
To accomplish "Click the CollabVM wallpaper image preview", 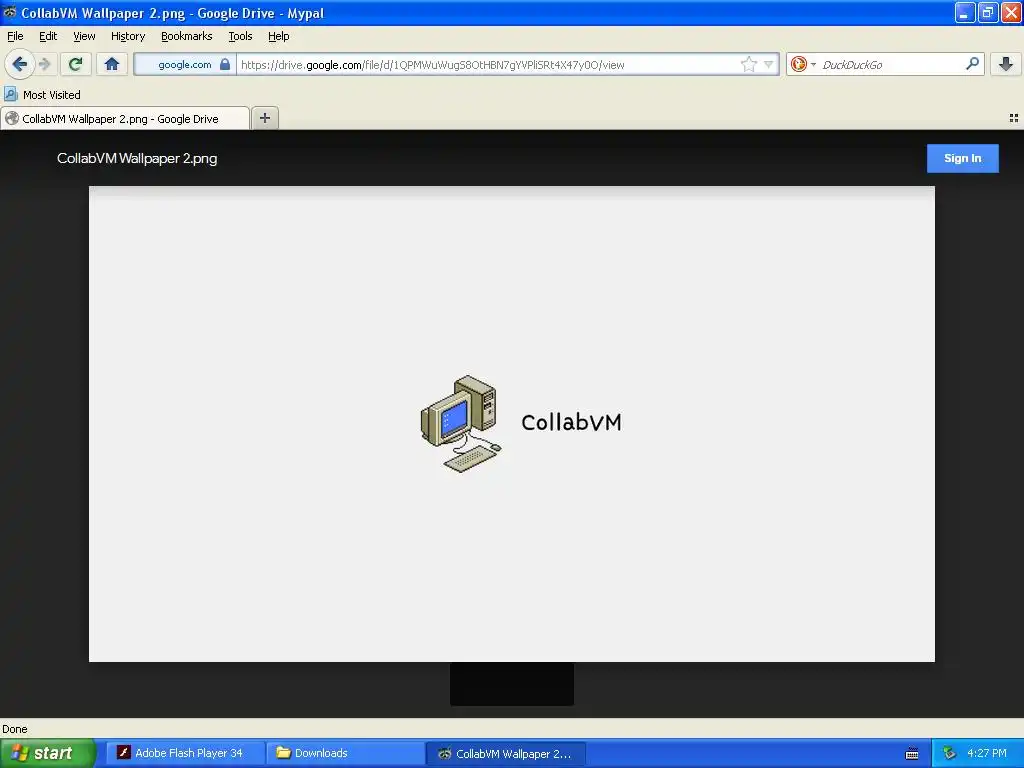I will coord(512,424).
